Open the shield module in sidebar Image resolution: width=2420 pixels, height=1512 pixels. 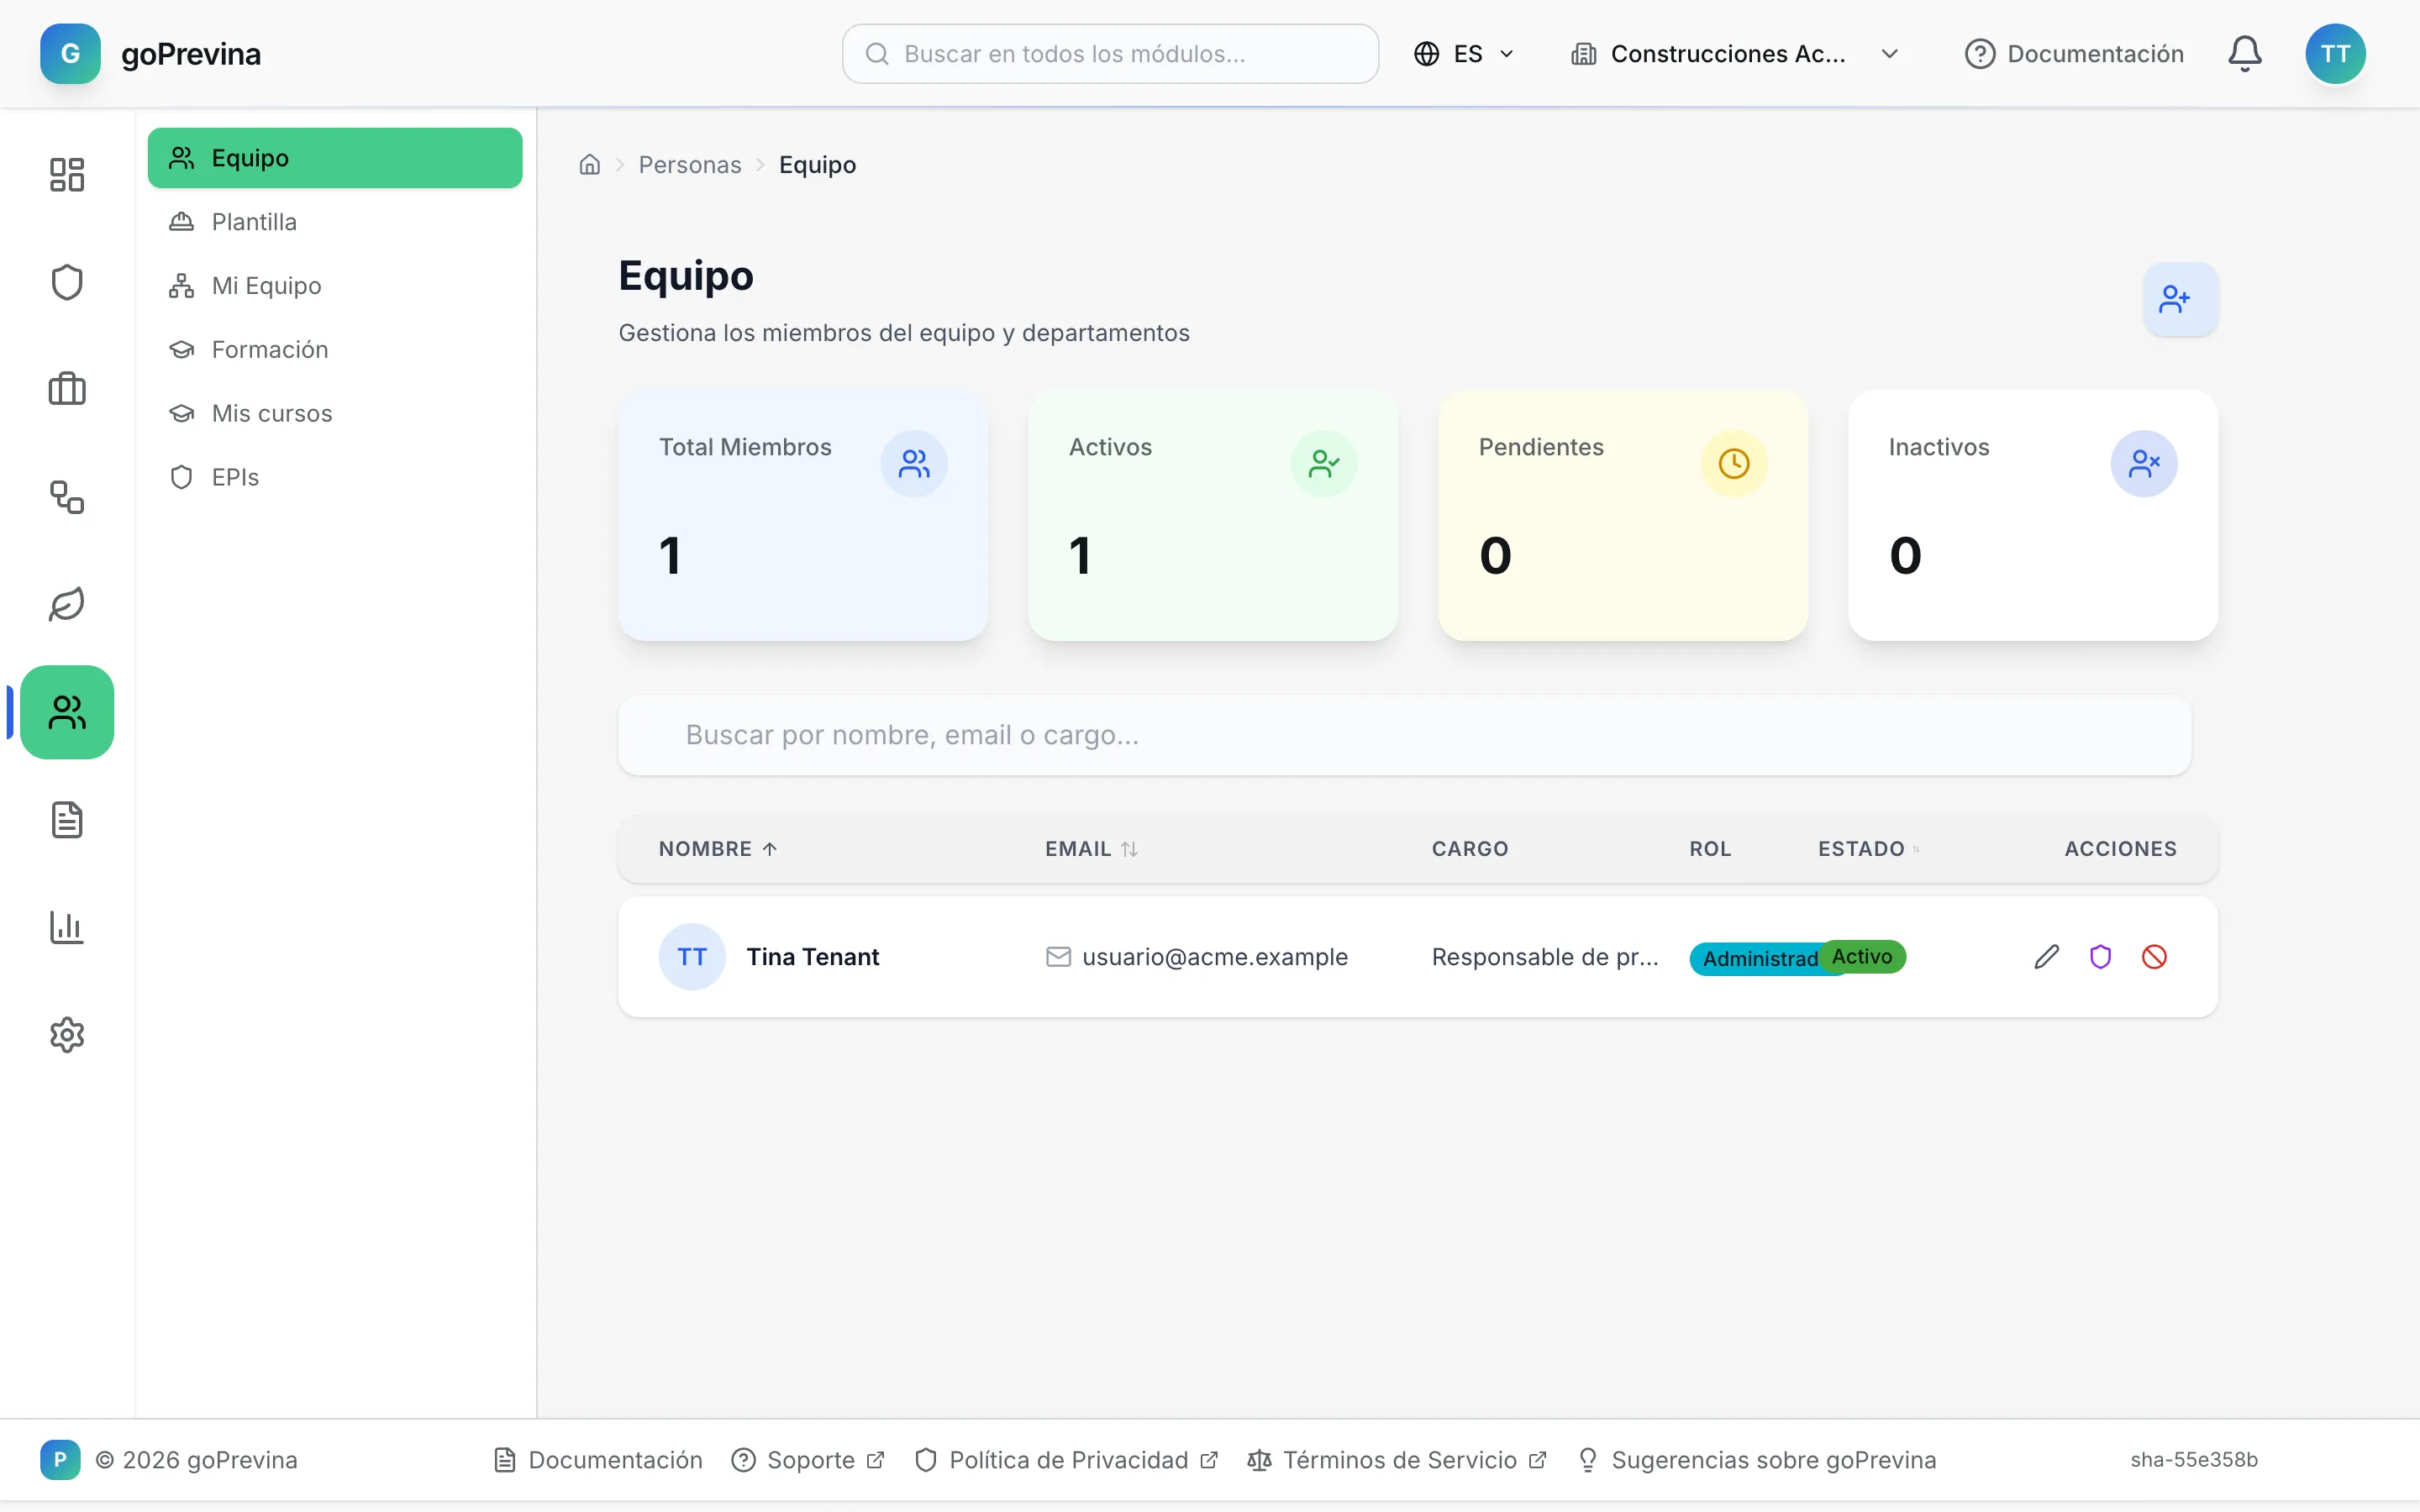click(x=67, y=282)
